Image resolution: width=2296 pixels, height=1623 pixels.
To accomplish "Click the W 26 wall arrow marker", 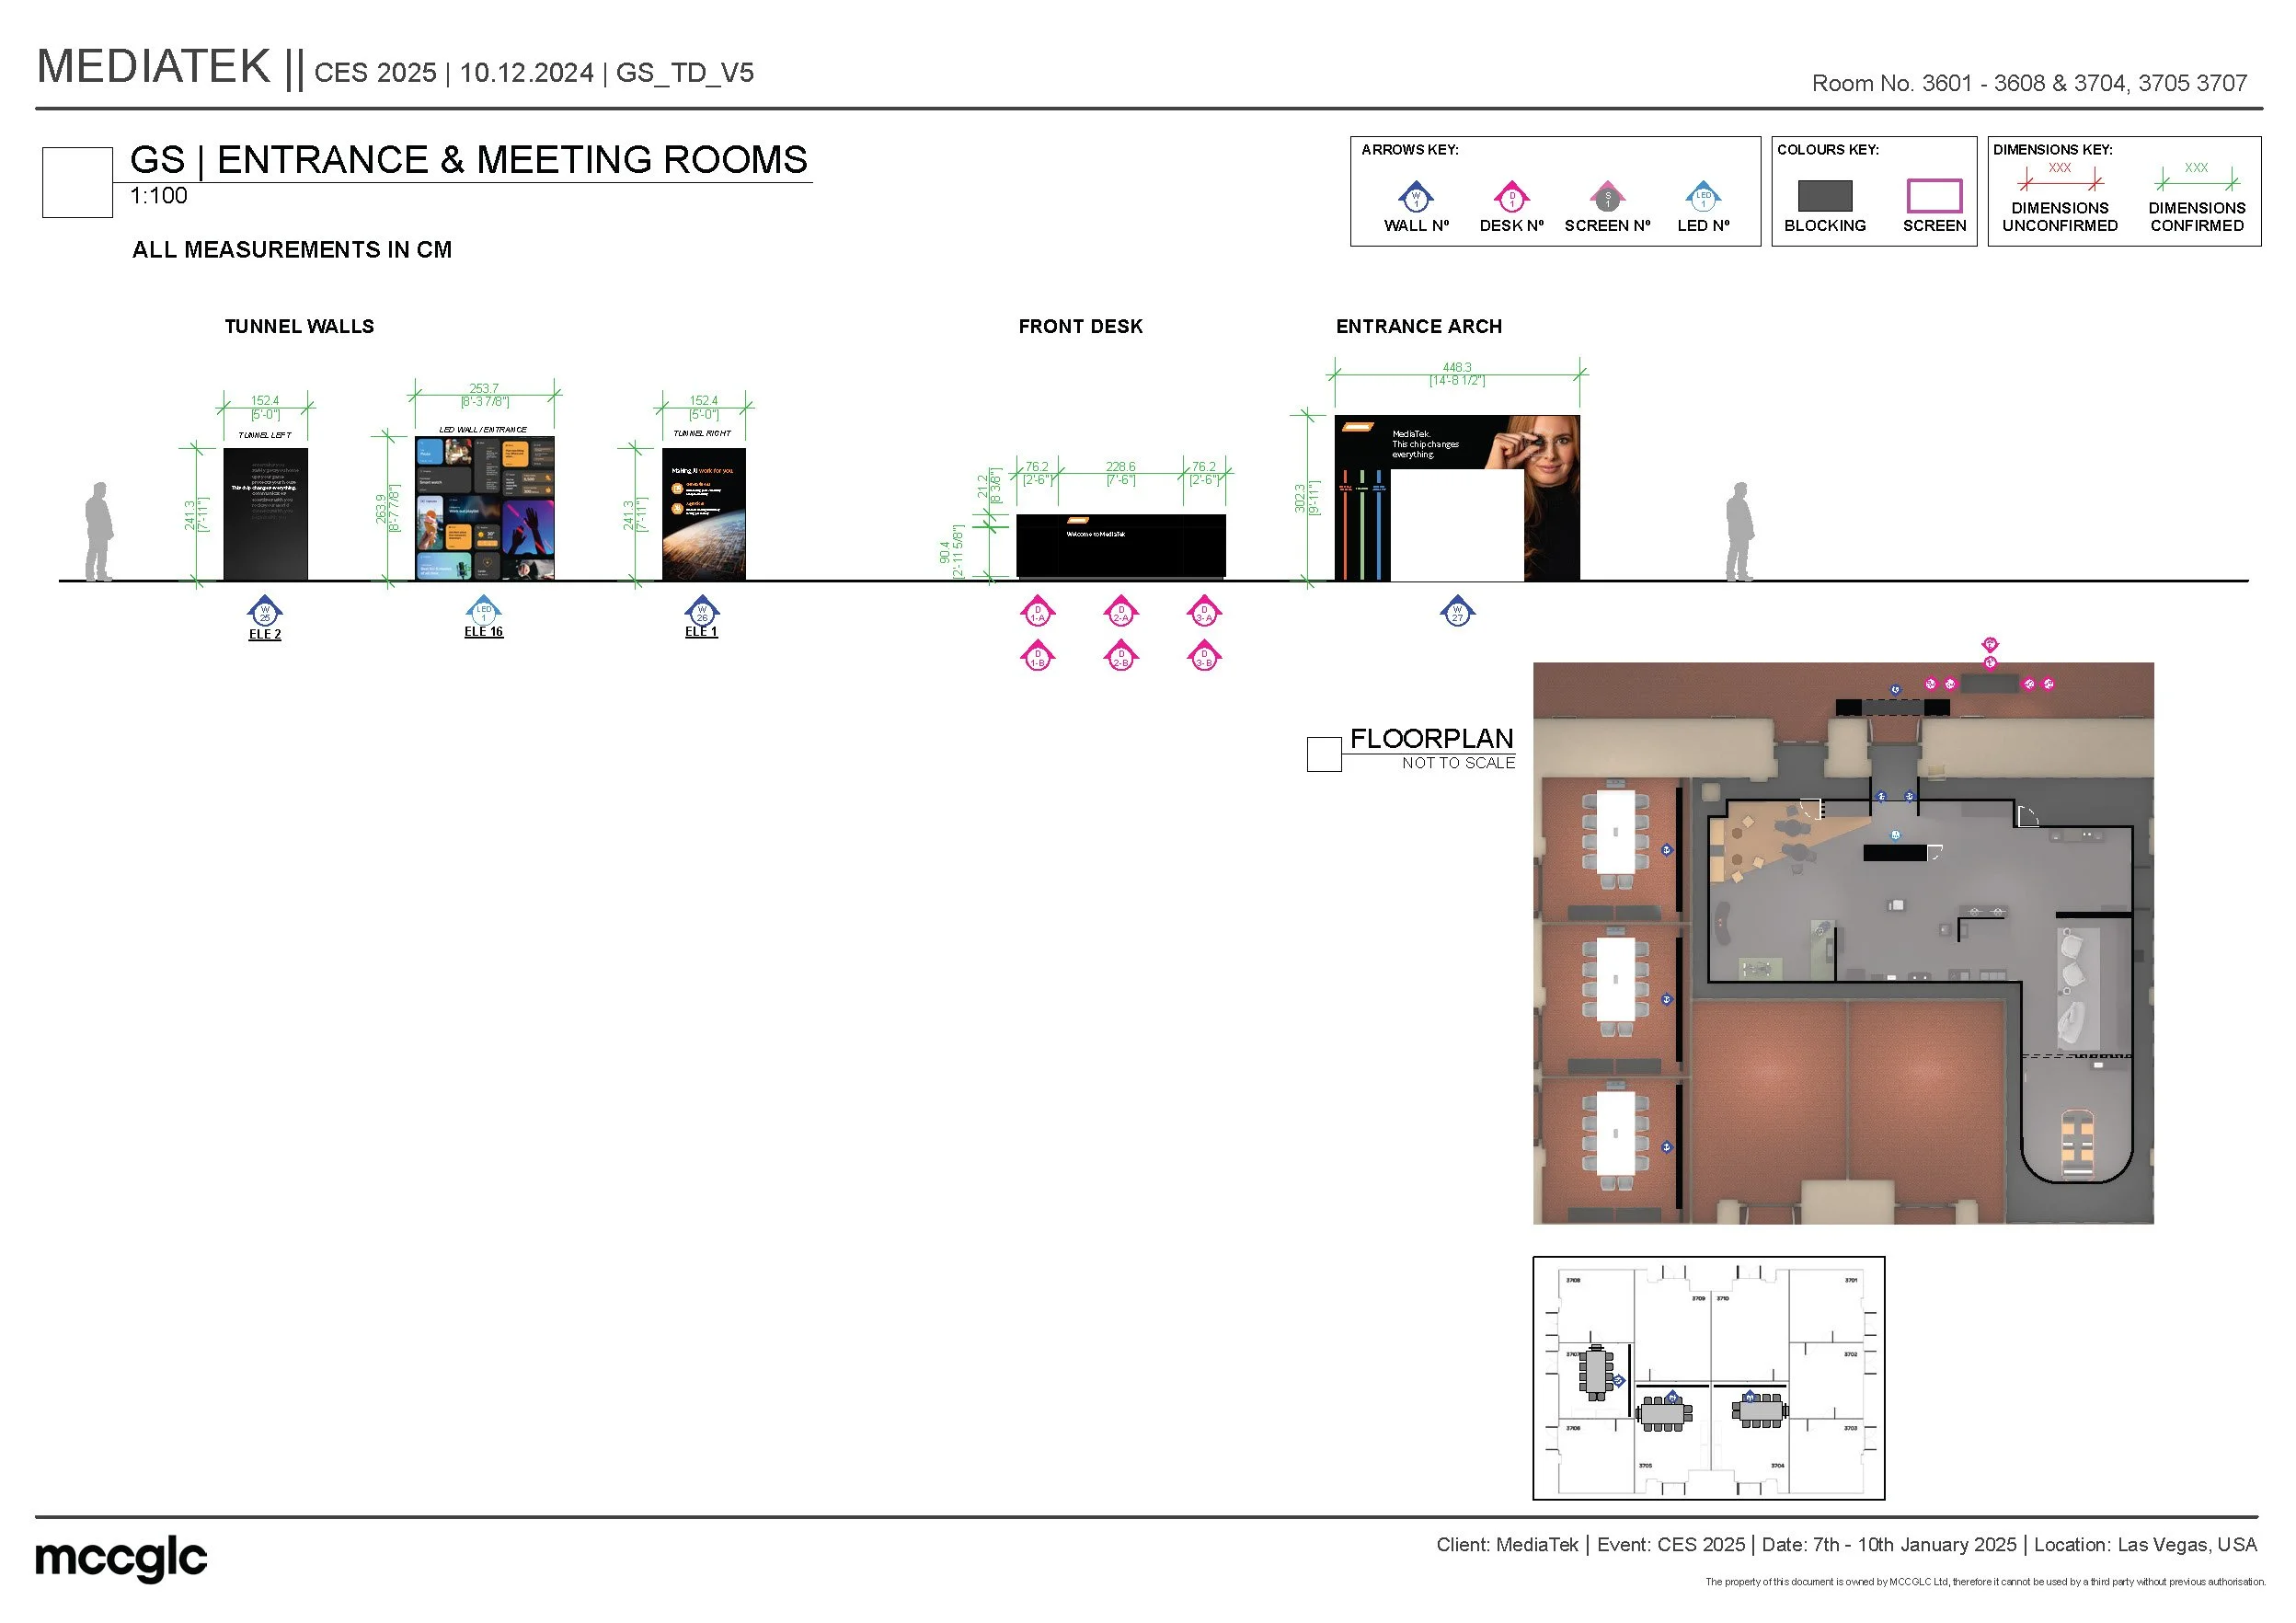I will [702, 610].
